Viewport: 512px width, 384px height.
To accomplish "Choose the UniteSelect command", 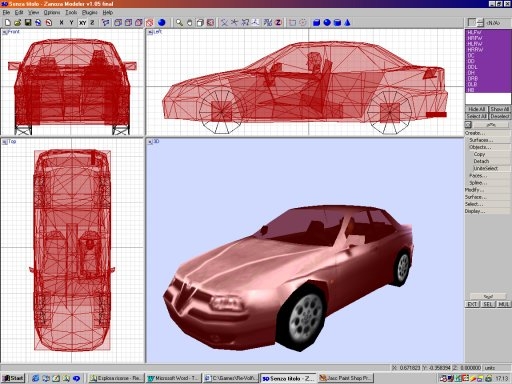I will [491, 168].
